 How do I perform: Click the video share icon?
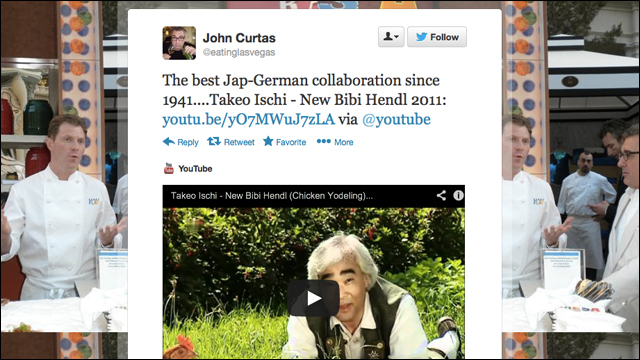441,196
